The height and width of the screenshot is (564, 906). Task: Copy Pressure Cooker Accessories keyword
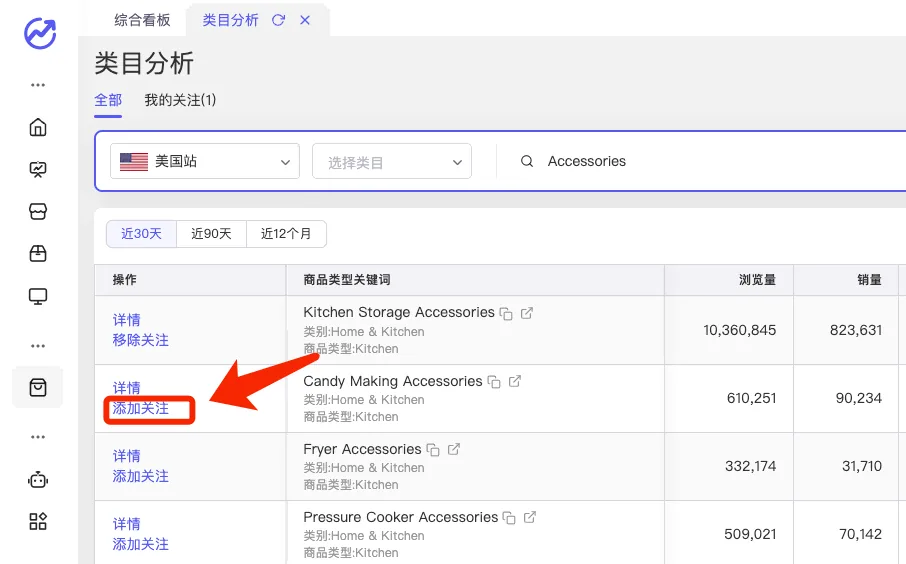pos(509,518)
